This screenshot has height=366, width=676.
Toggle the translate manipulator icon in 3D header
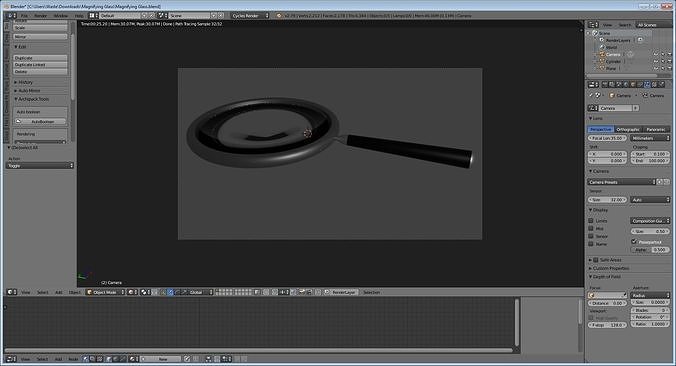[x=170, y=292]
